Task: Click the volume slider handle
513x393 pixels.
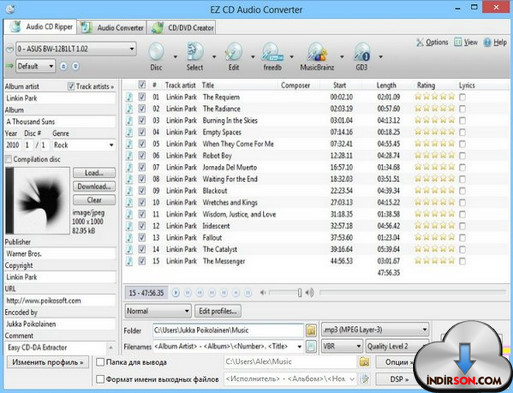Action: click(300, 293)
